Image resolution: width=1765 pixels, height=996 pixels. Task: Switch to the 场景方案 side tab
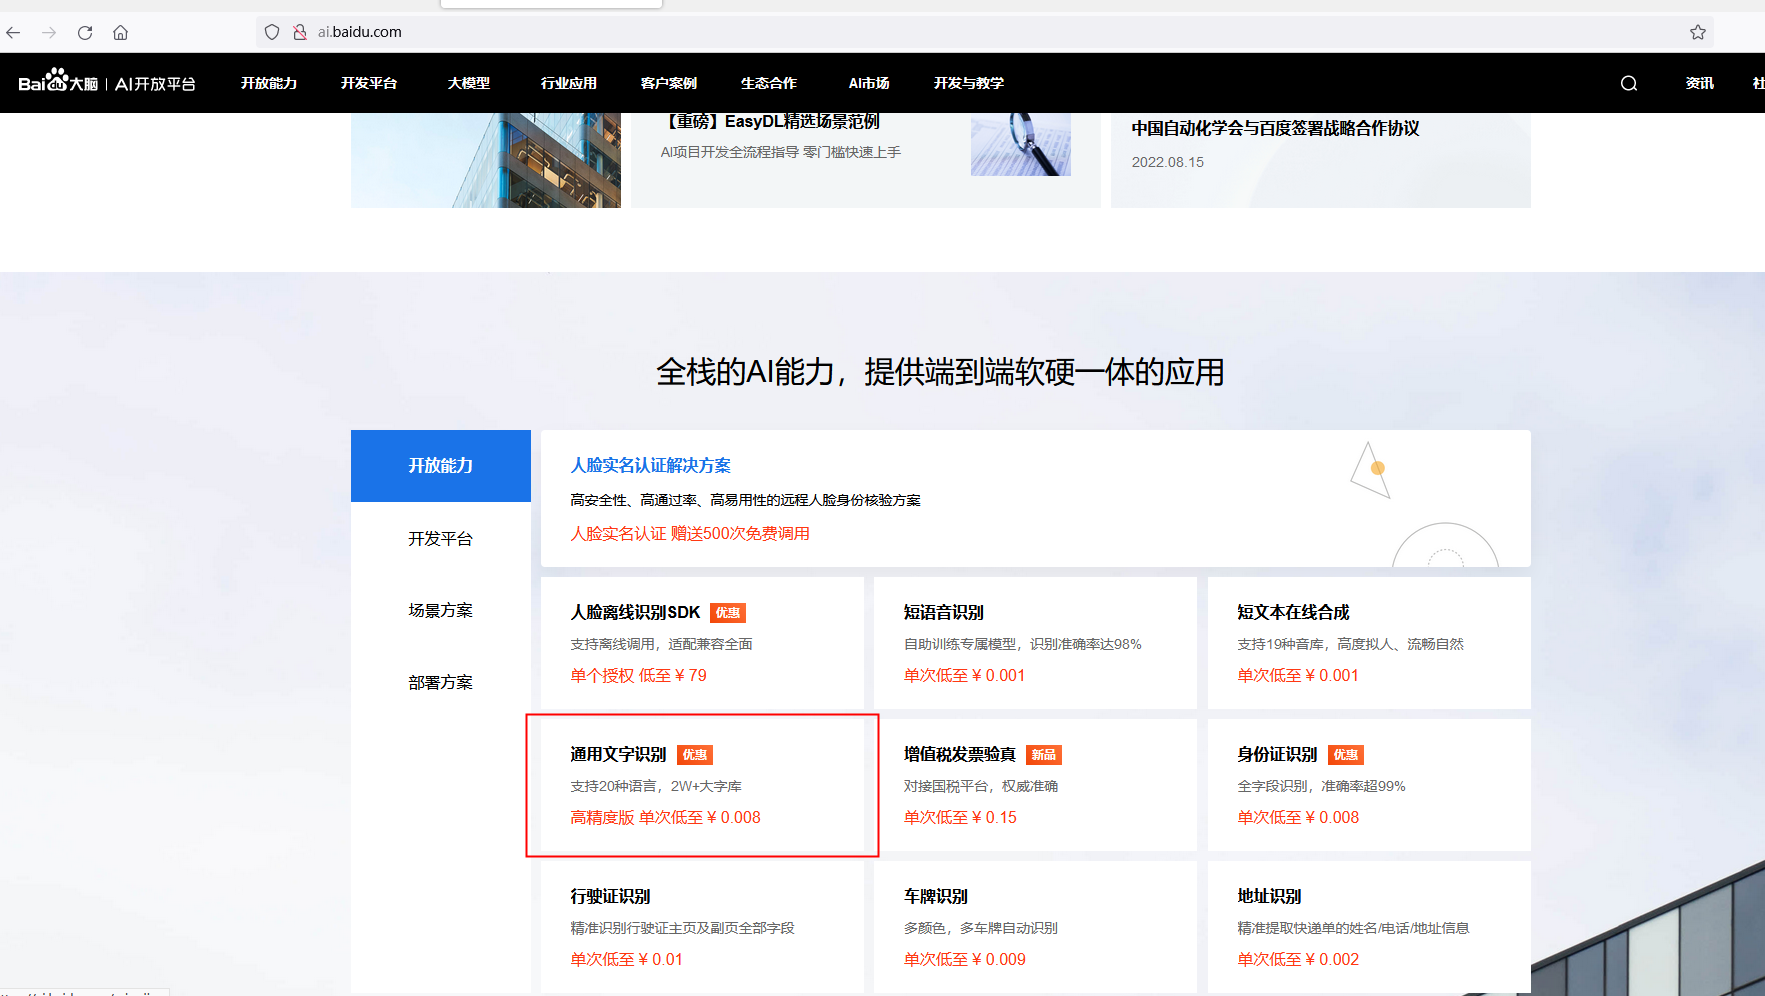point(441,611)
